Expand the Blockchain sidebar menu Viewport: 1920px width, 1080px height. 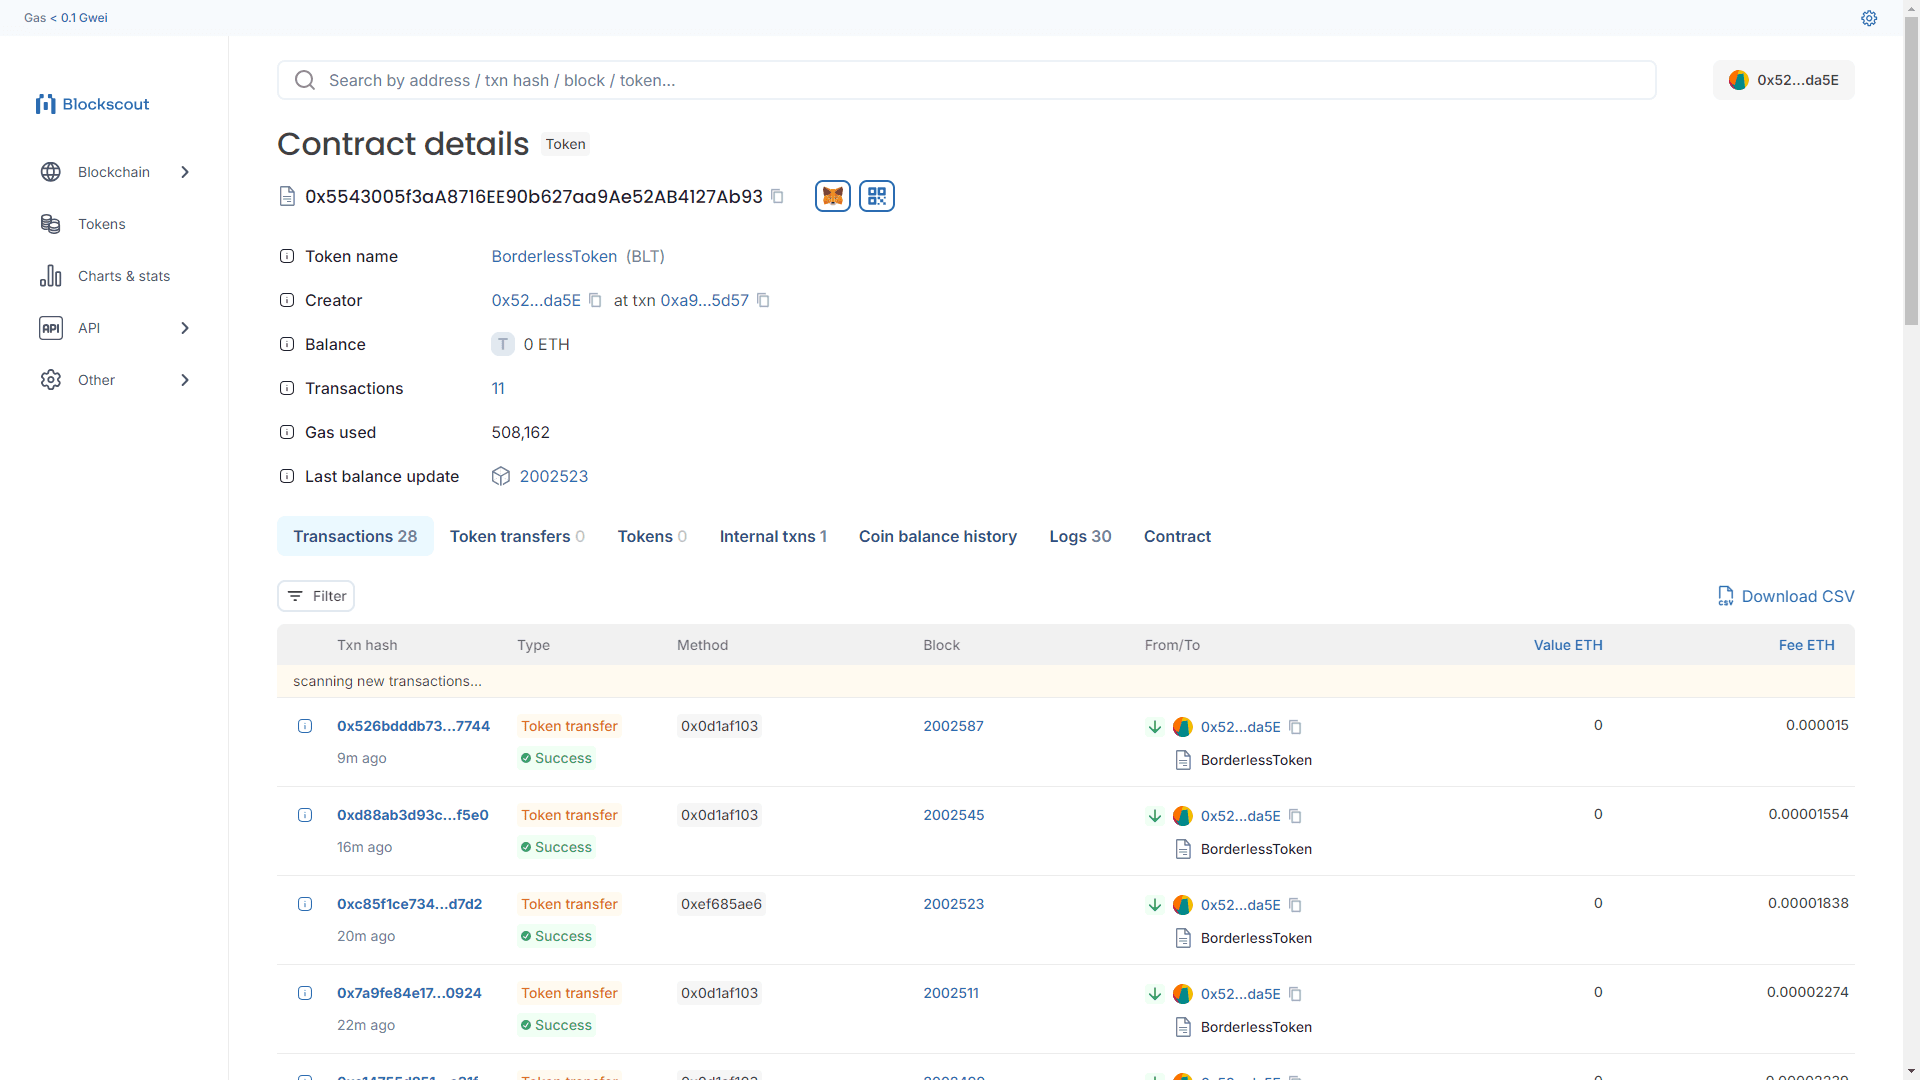click(114, 172)
